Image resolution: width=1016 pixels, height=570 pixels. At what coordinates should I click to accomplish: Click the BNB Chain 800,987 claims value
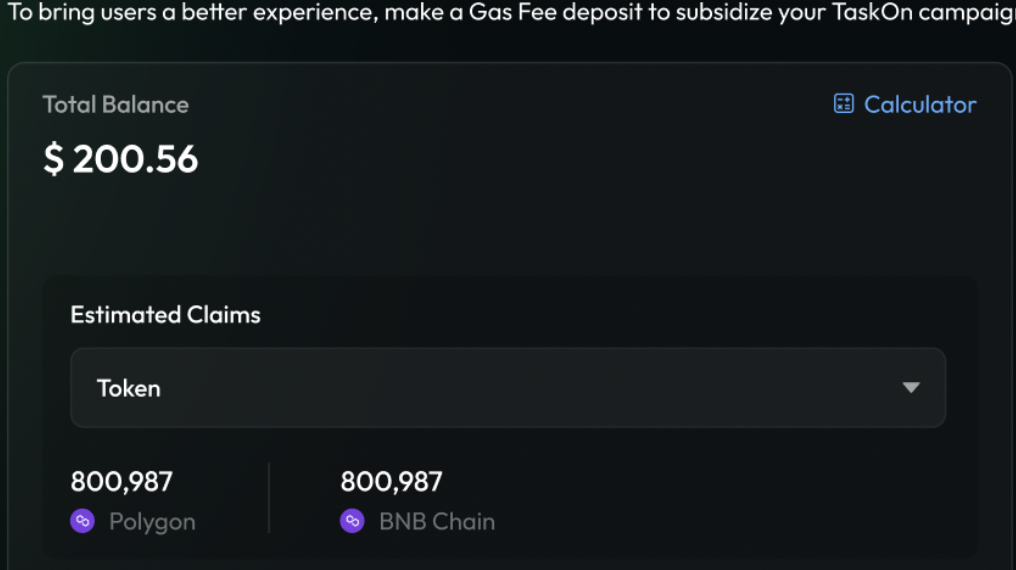[391, 482]
